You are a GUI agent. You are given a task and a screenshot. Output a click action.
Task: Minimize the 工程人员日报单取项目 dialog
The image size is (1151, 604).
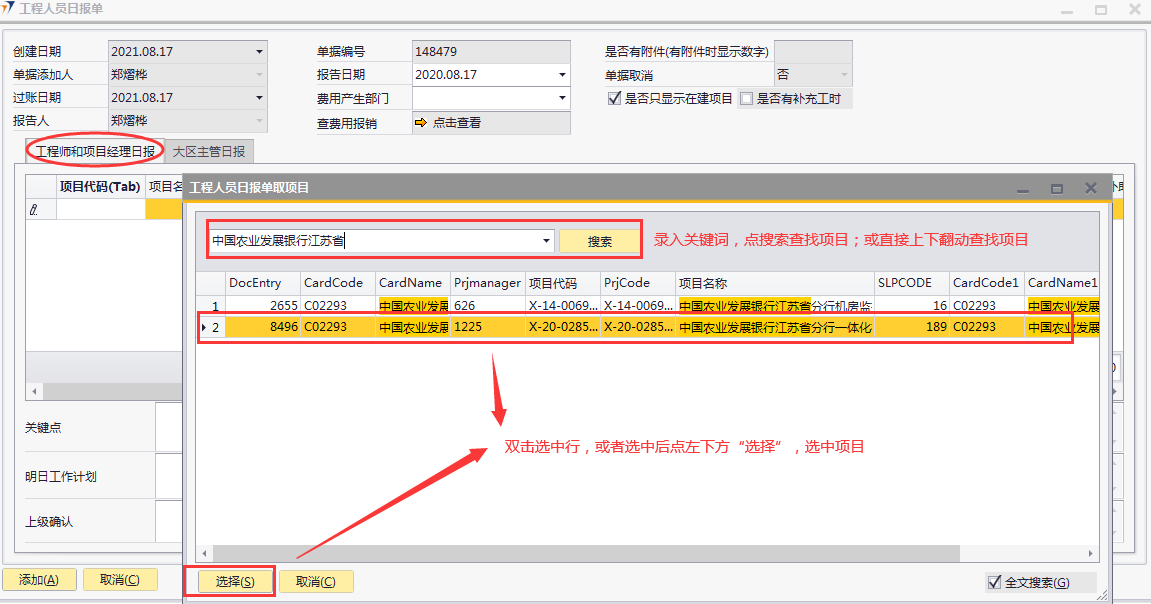1023,188
